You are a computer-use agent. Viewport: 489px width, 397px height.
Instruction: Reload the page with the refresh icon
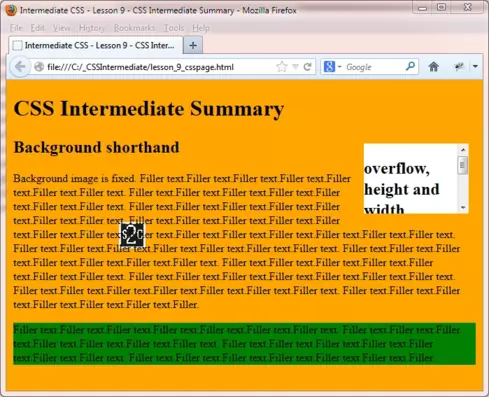307,67
